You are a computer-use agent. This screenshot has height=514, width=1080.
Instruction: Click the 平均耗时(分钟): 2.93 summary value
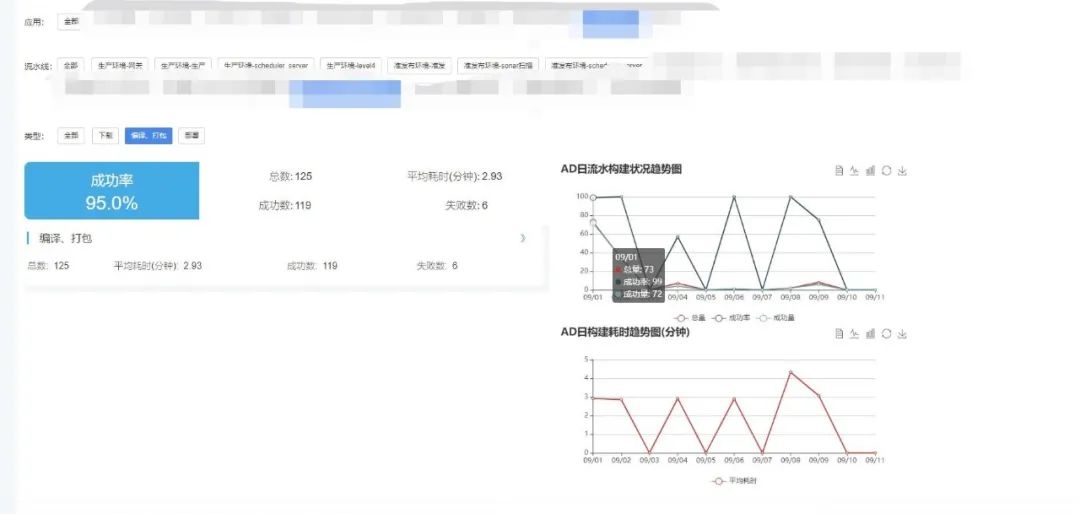click(x=455, y=176)
